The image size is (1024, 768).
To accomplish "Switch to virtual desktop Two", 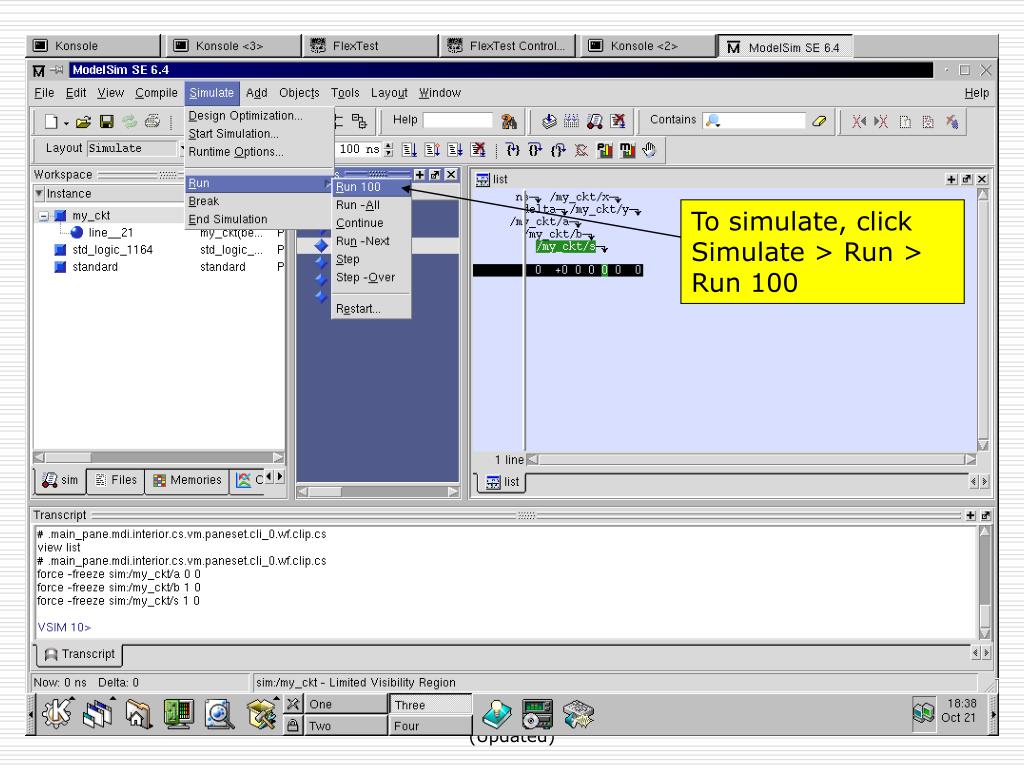I will (x=347, y=726).
